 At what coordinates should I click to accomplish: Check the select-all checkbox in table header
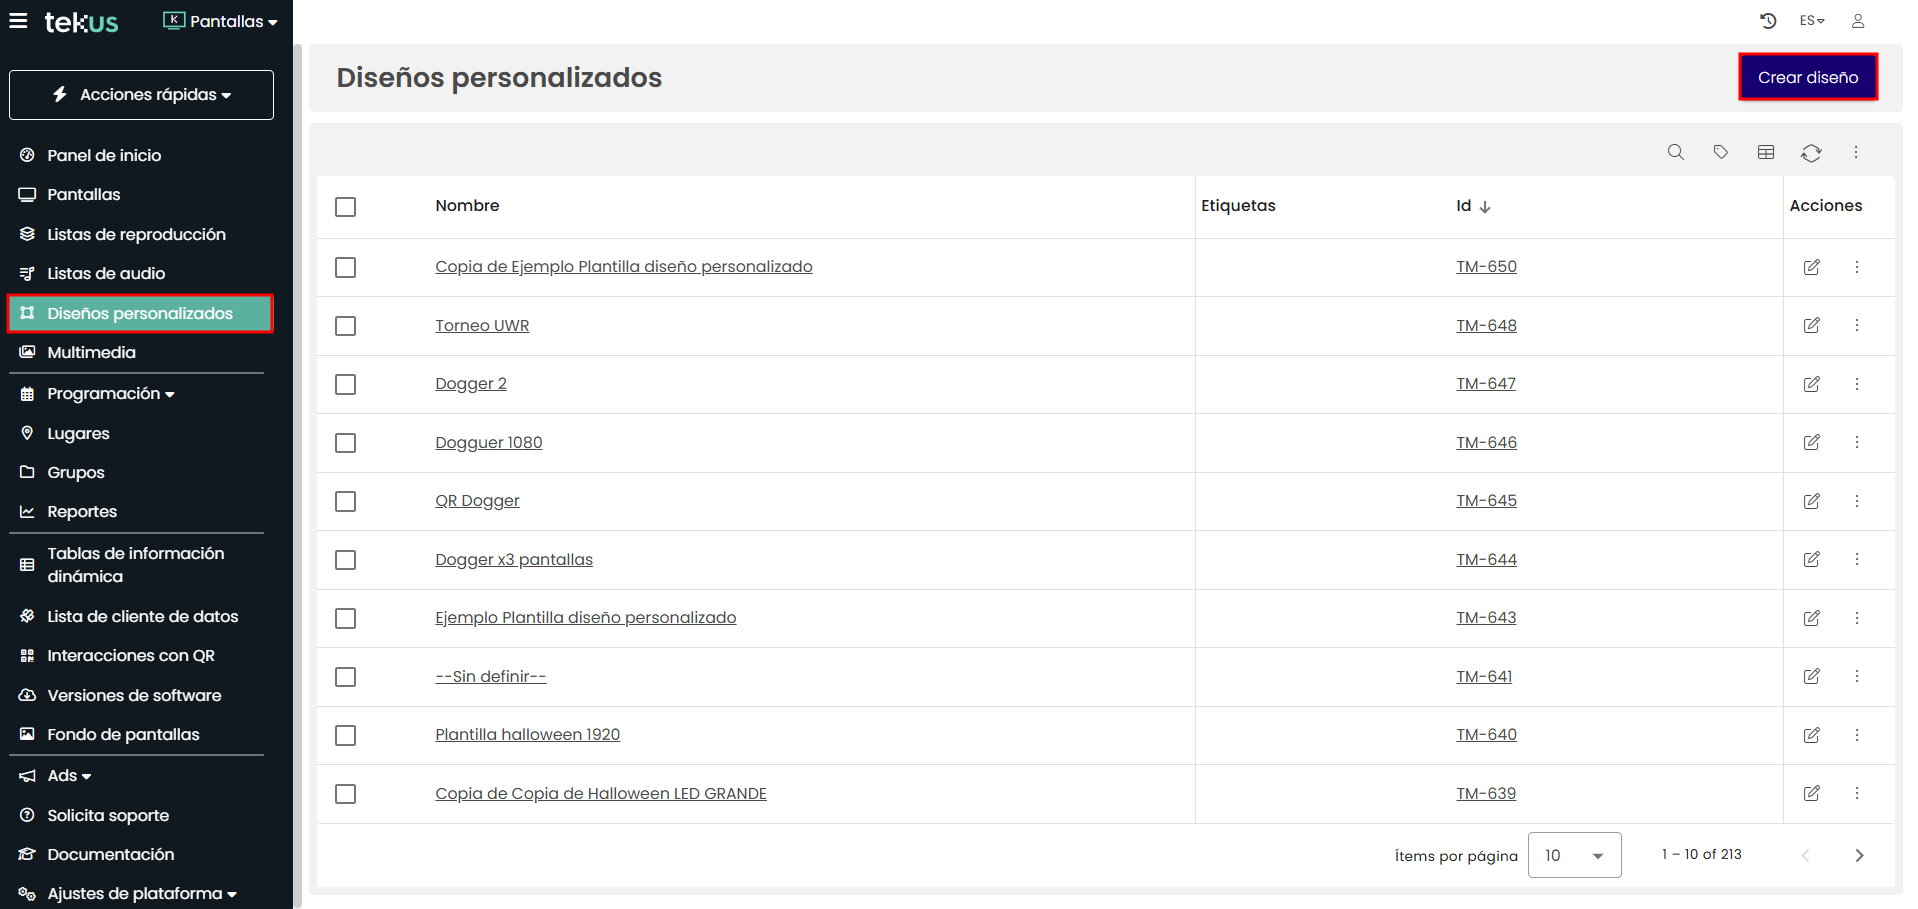tap(346, 207)
